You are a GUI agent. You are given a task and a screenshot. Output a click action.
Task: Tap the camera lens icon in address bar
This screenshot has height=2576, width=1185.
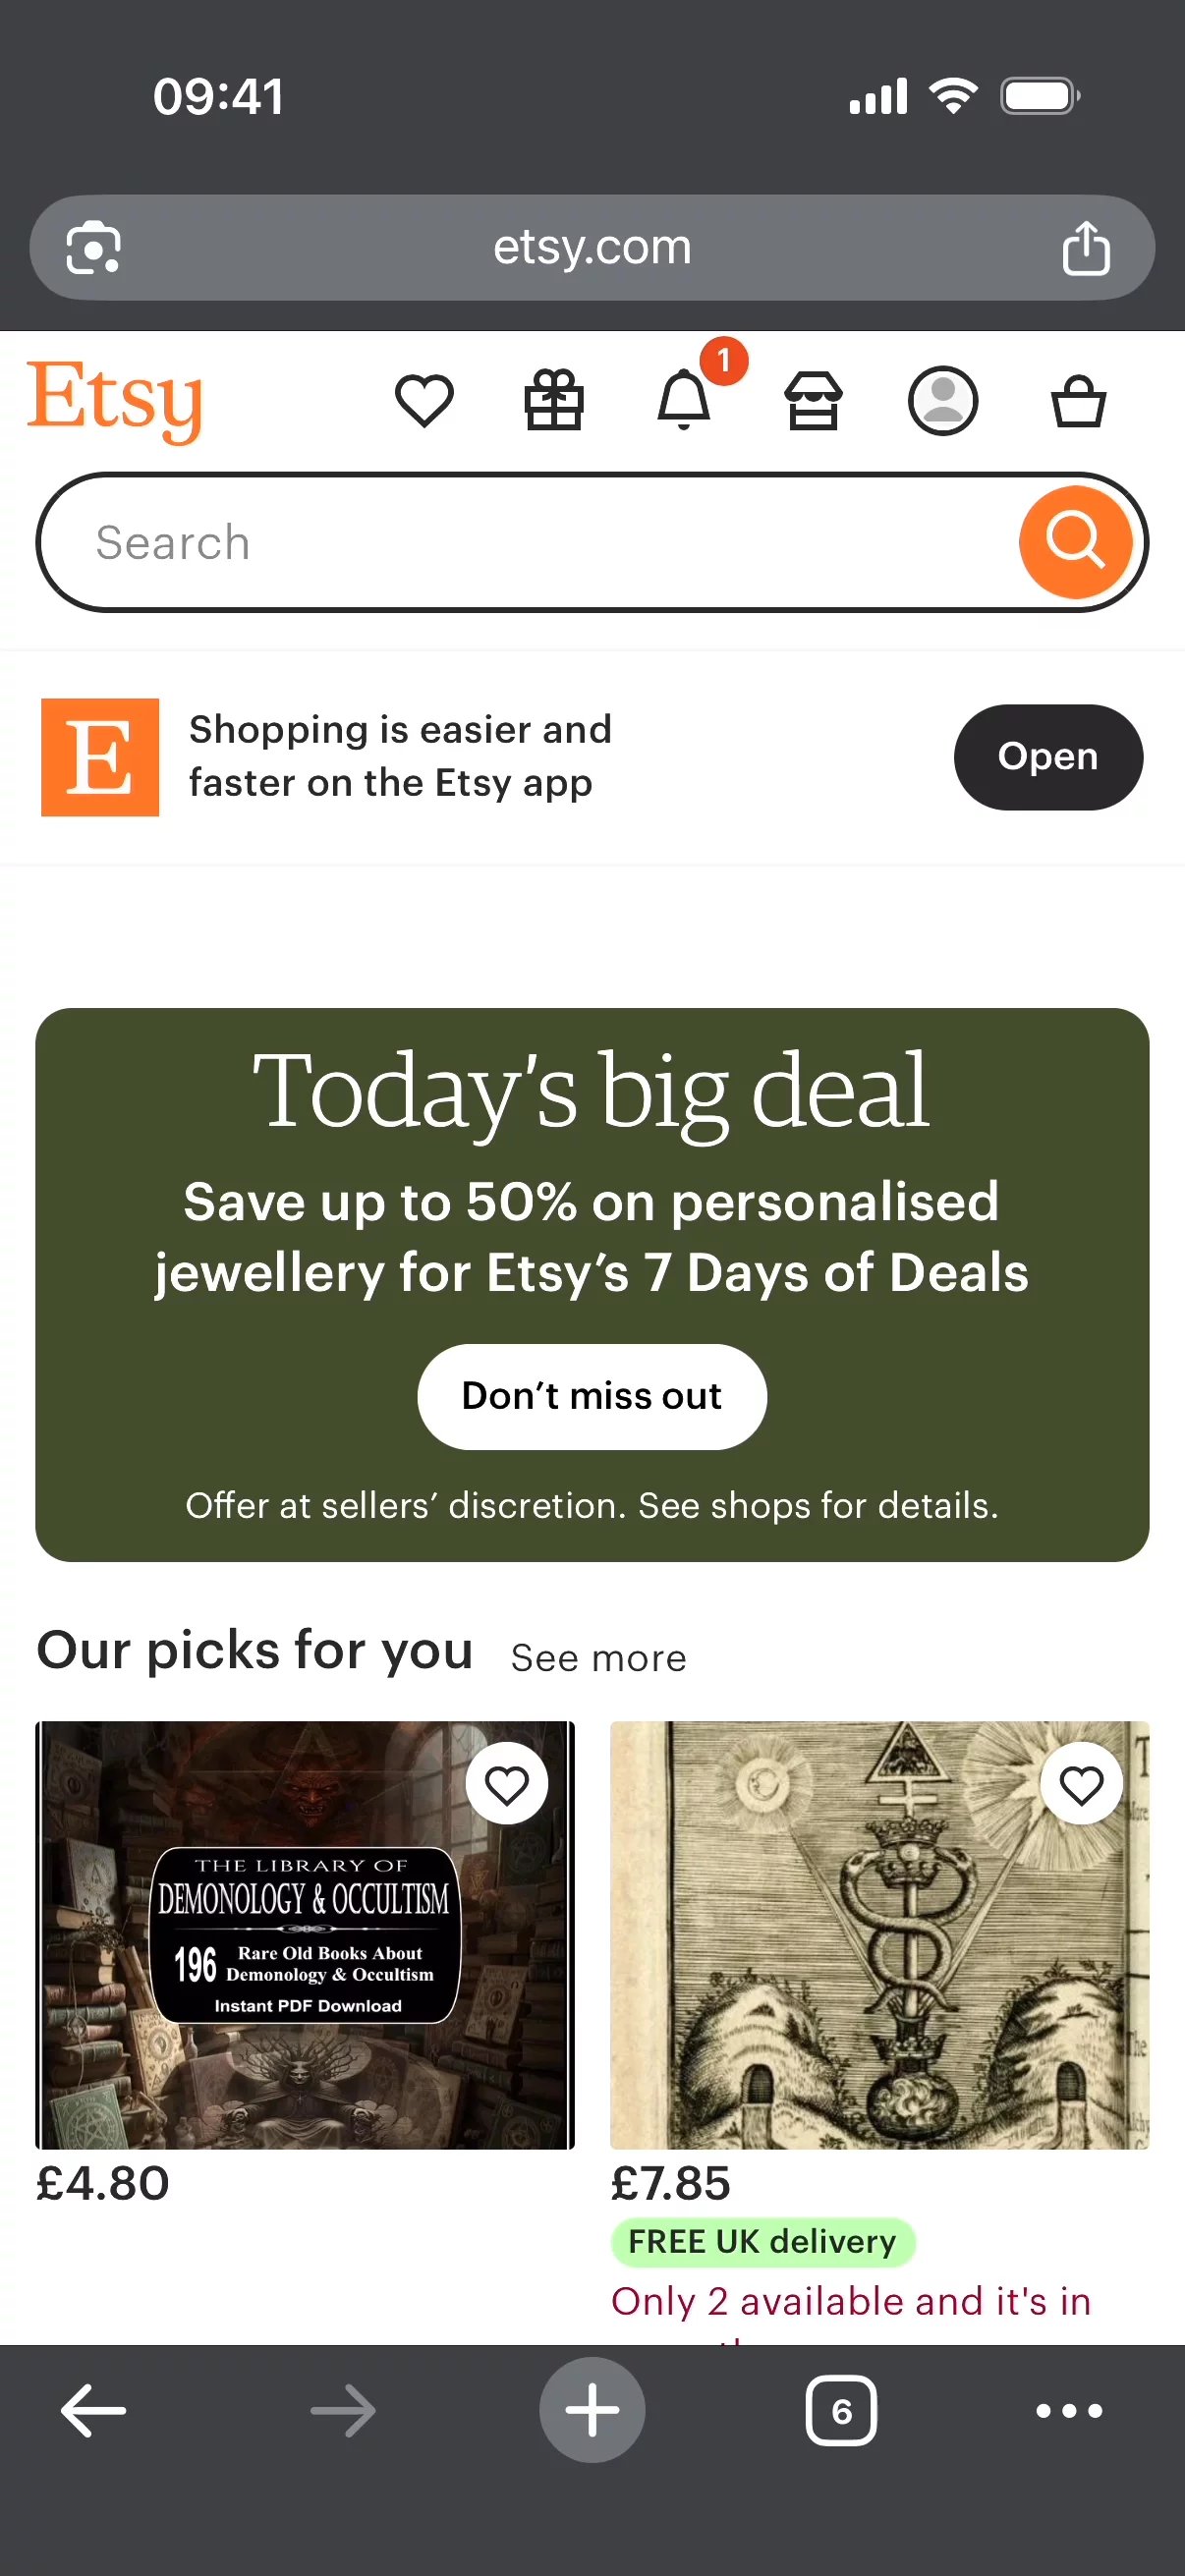[x=93, y=248]
